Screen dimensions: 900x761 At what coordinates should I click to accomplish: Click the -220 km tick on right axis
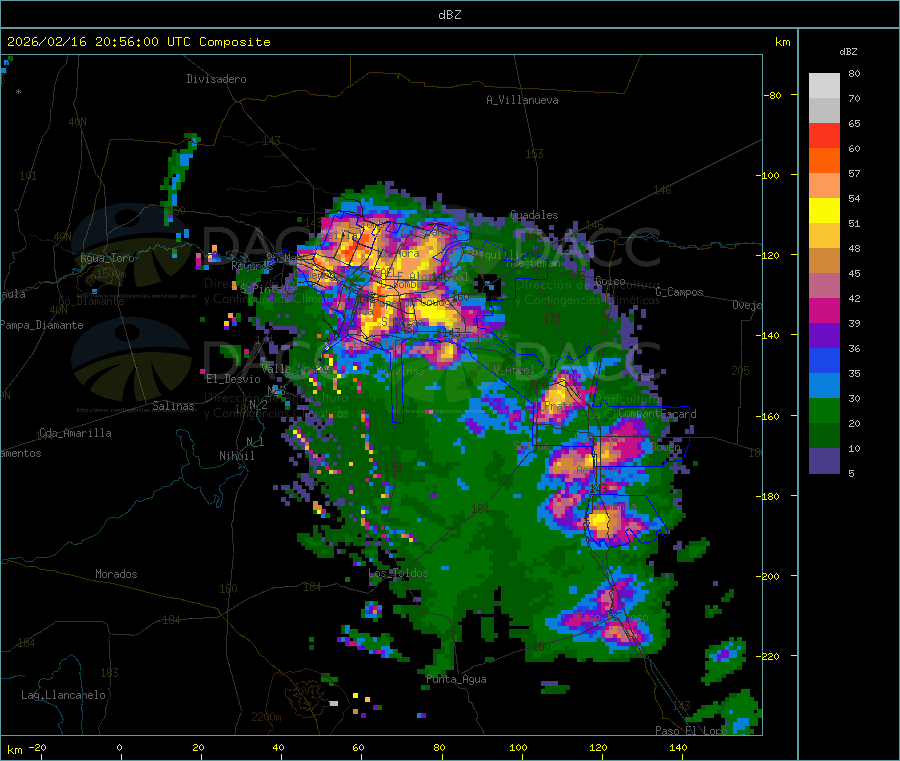[768, 657]
